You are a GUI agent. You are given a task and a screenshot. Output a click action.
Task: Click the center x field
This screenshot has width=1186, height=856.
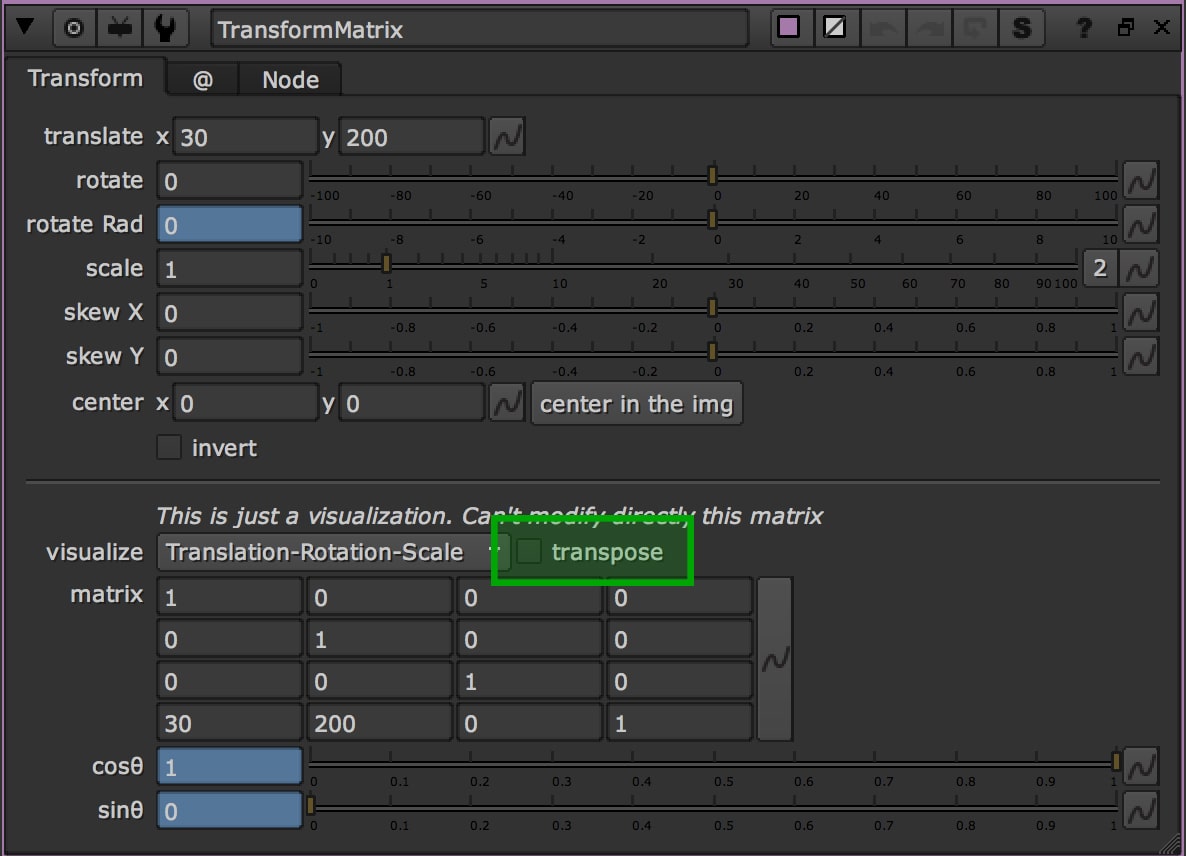(245, 403)
